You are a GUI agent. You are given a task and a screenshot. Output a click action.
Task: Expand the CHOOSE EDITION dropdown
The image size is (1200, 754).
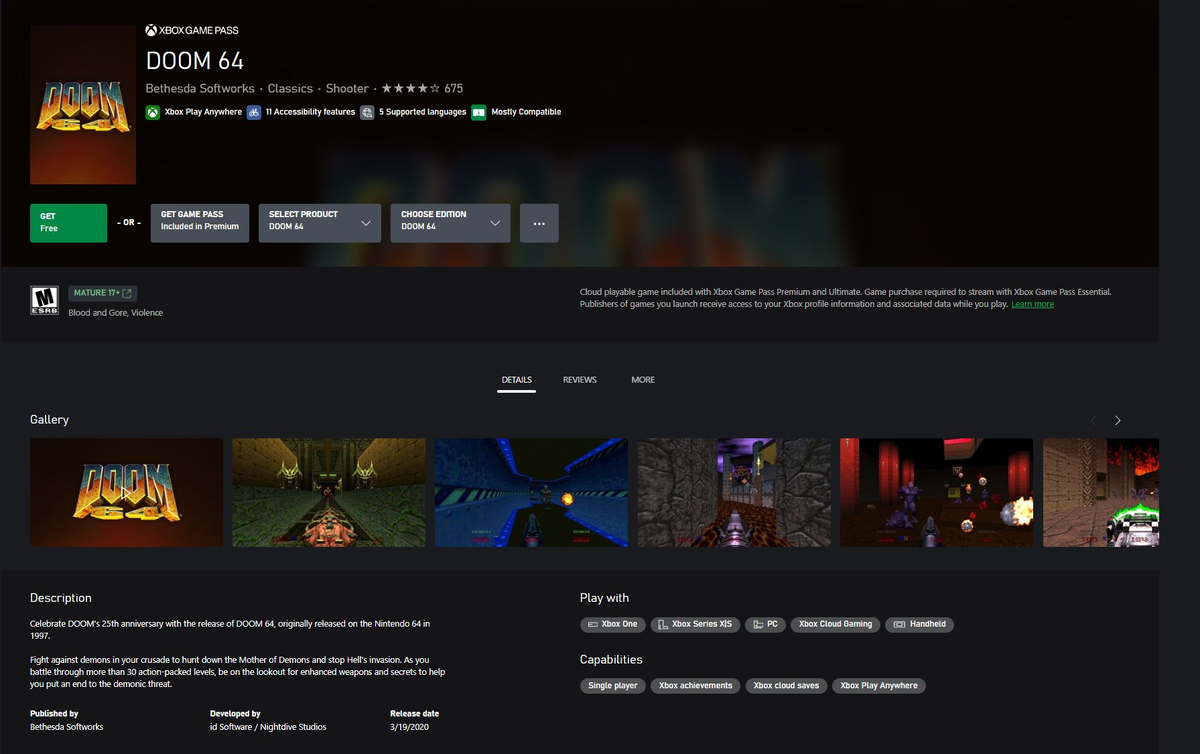pyautogui.click(x=450, y=223)
